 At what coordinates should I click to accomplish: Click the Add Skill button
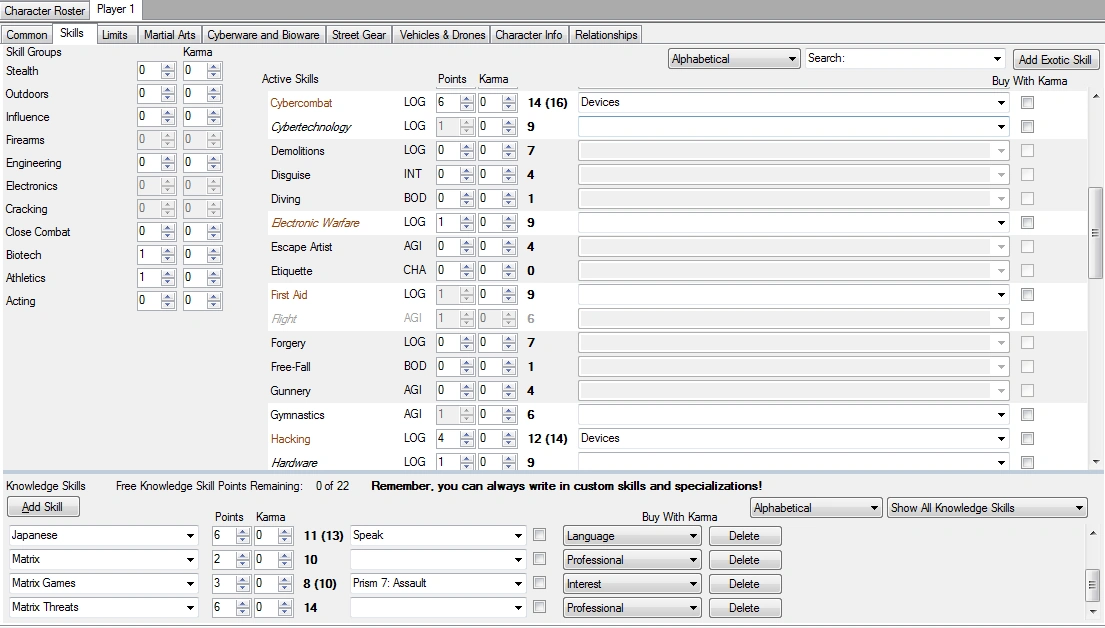(x=43, y=506)
